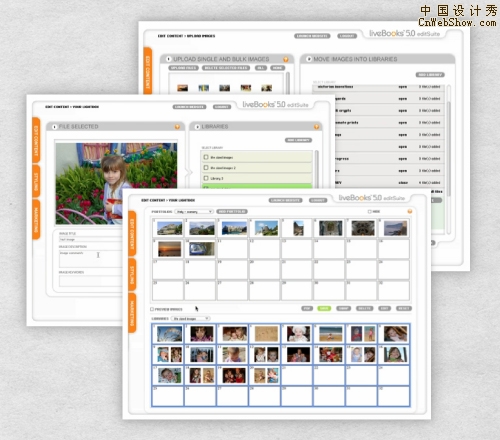Enable the Preview Images checkbox
Screen dimensions: 500x440
click(x=152, y=309)
